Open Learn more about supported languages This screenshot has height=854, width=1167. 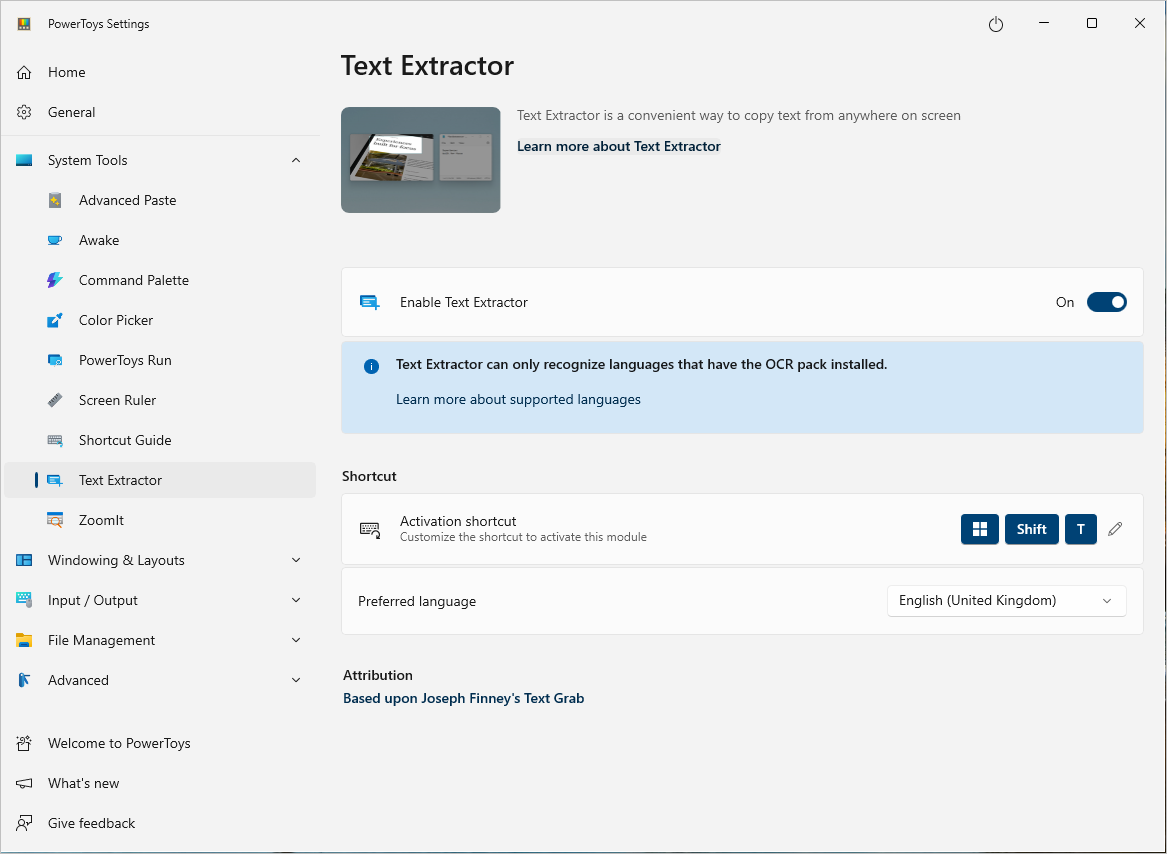pyautogui.click(x=518, y=400)
